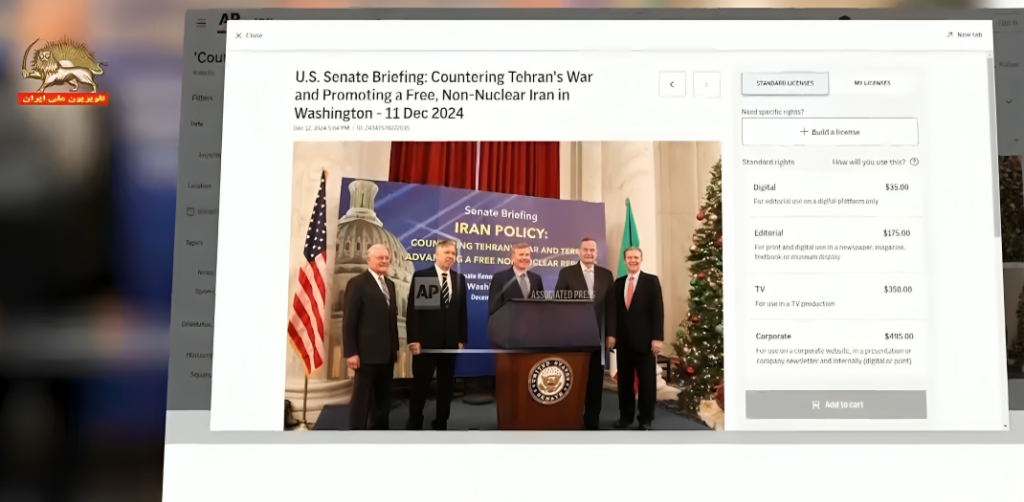Open the hamburger menu behind the overlay
The width and height of the screenshot is (1024, 502).
202,22
